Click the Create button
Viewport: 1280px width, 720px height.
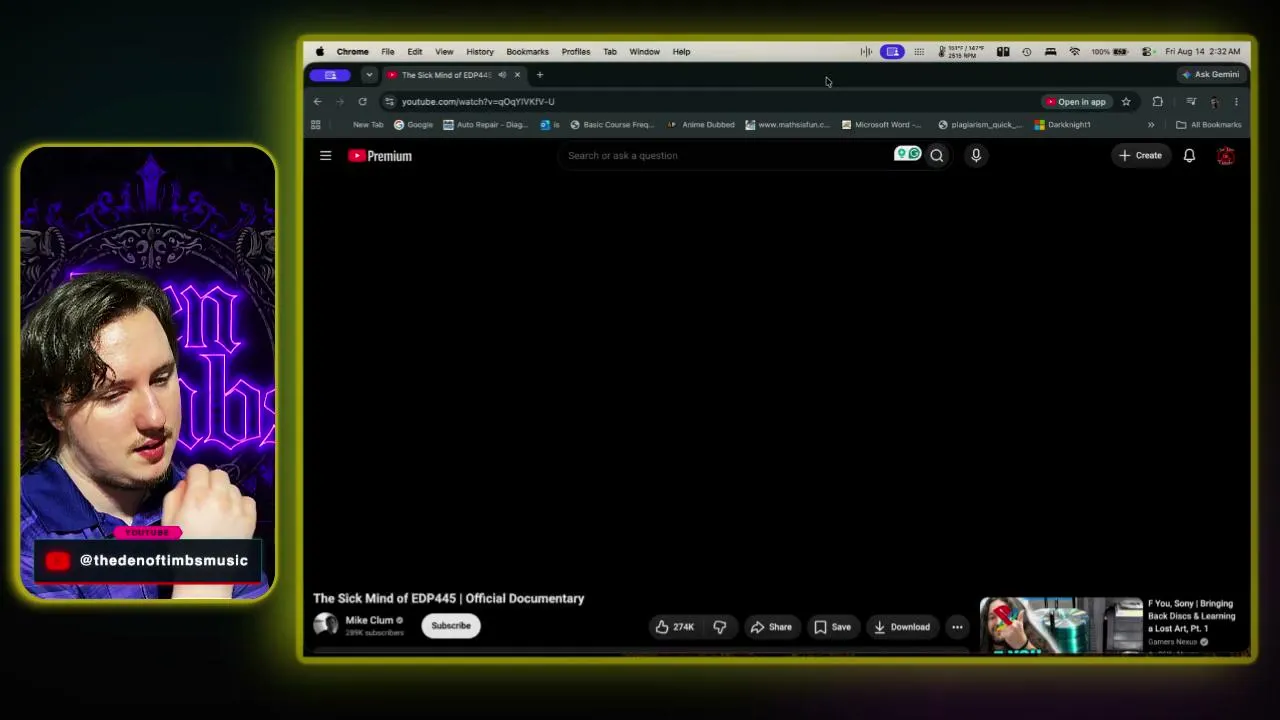[1140, 156]
